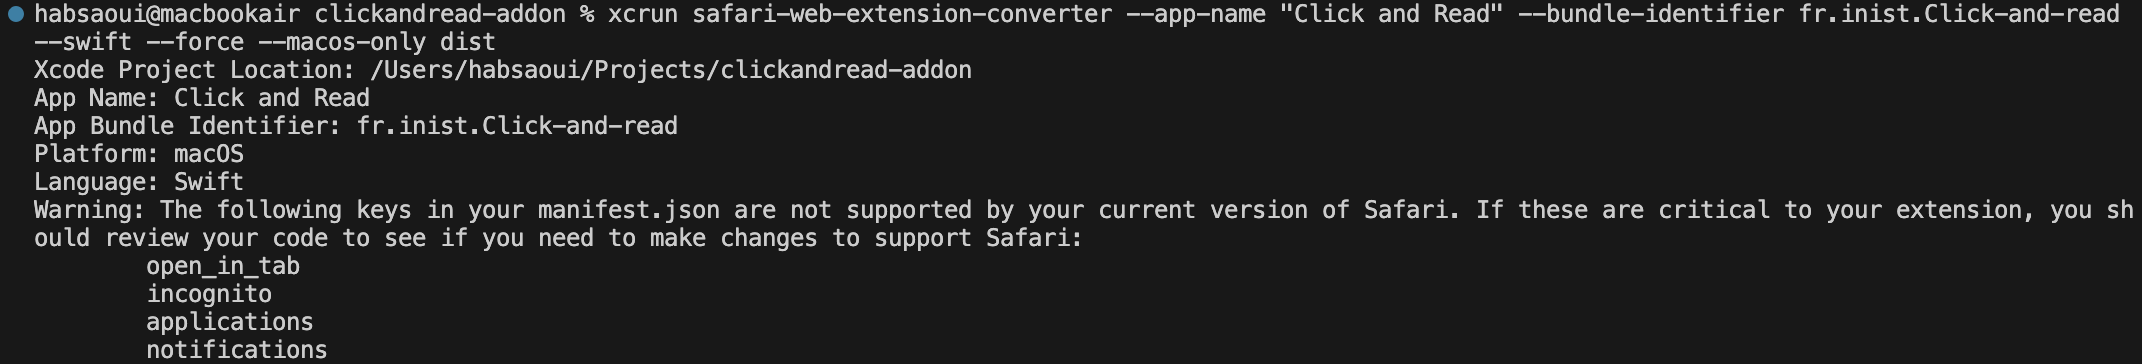The height and width of the screenshot is (364, 2142).
Task: Click fr.inist.Click-and-read in App Bundle Identifier line
Action: coord(517,126)
